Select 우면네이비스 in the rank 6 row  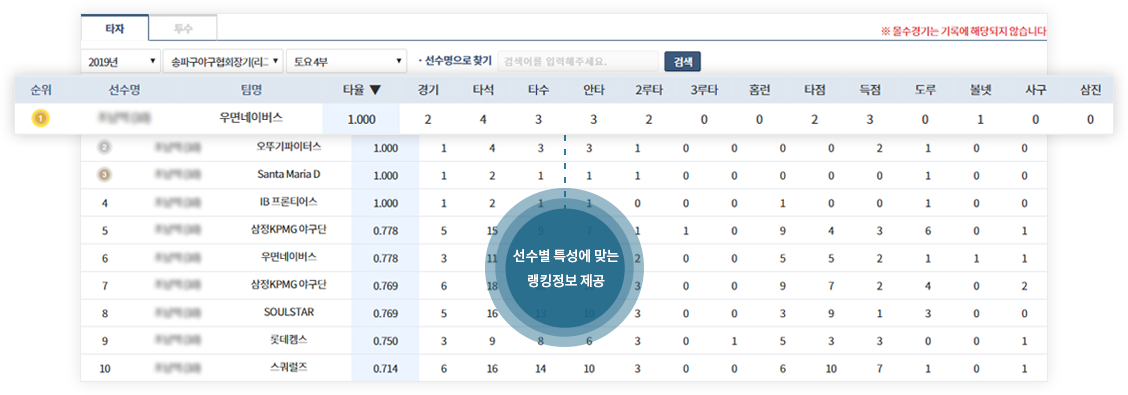click(x=288, y=256)
